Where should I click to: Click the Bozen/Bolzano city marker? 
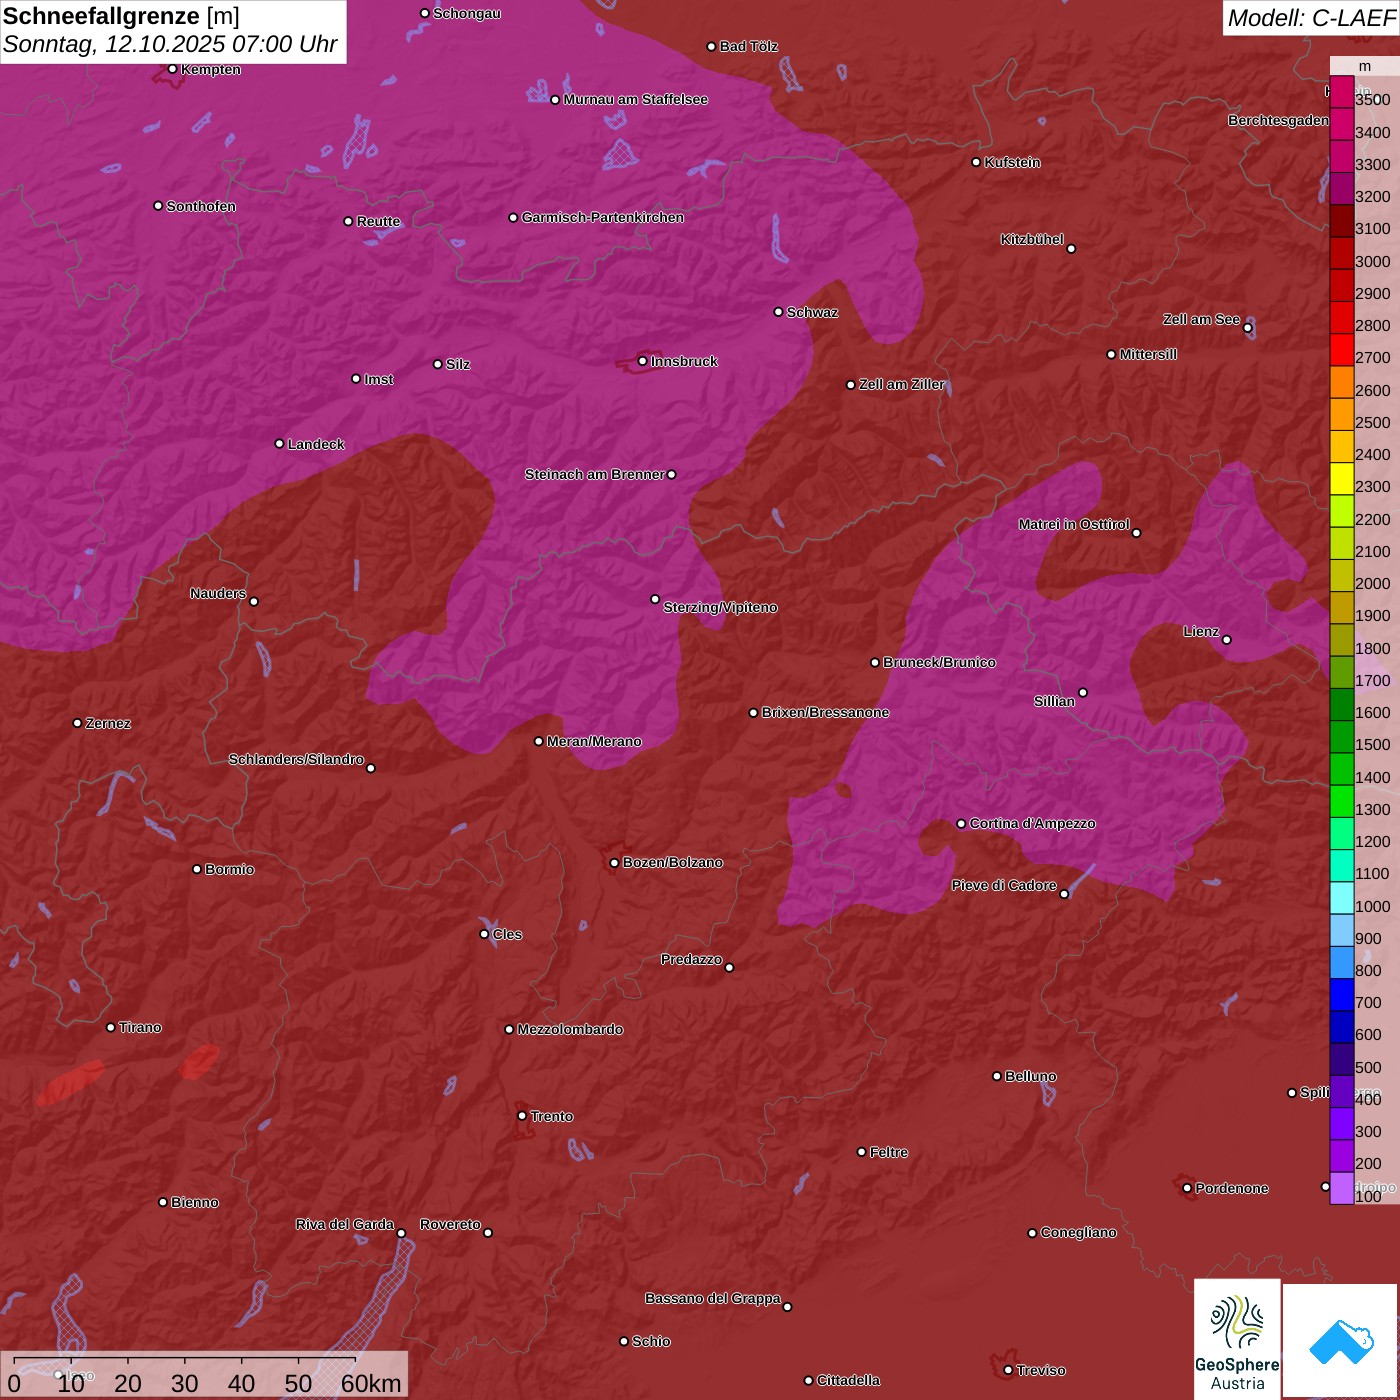pyautogui.click(x=614, y=863)
